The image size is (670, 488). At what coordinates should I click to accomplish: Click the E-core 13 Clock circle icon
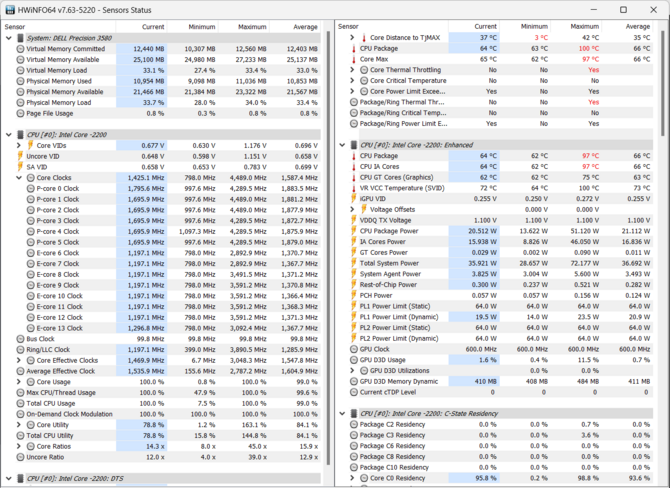(x=30, y=328)
